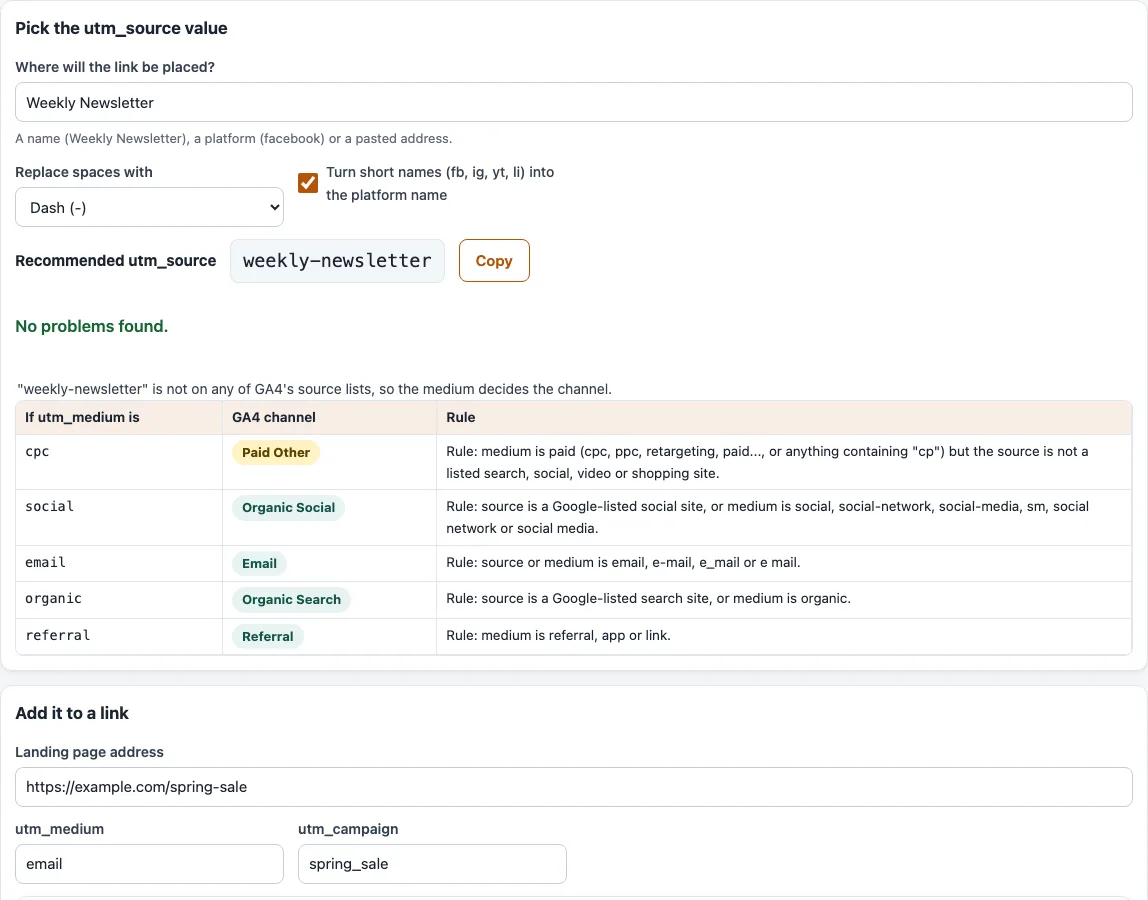Select the Referral channel badge
The image size is (1148, 900).
[268, 636]
